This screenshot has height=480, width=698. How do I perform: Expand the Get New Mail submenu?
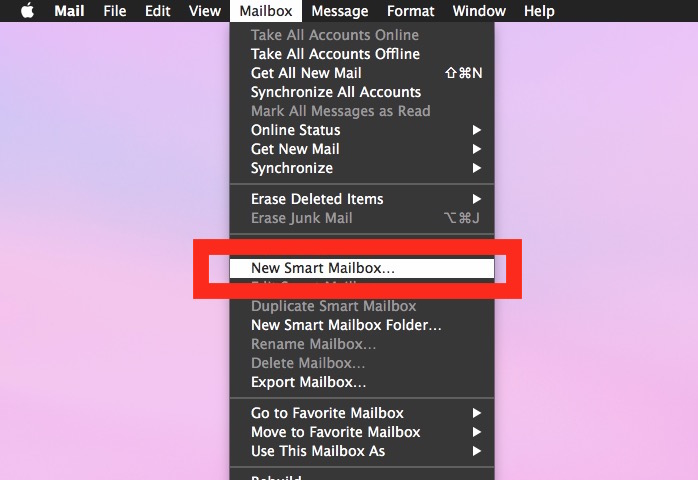click(x=362, y=149)
